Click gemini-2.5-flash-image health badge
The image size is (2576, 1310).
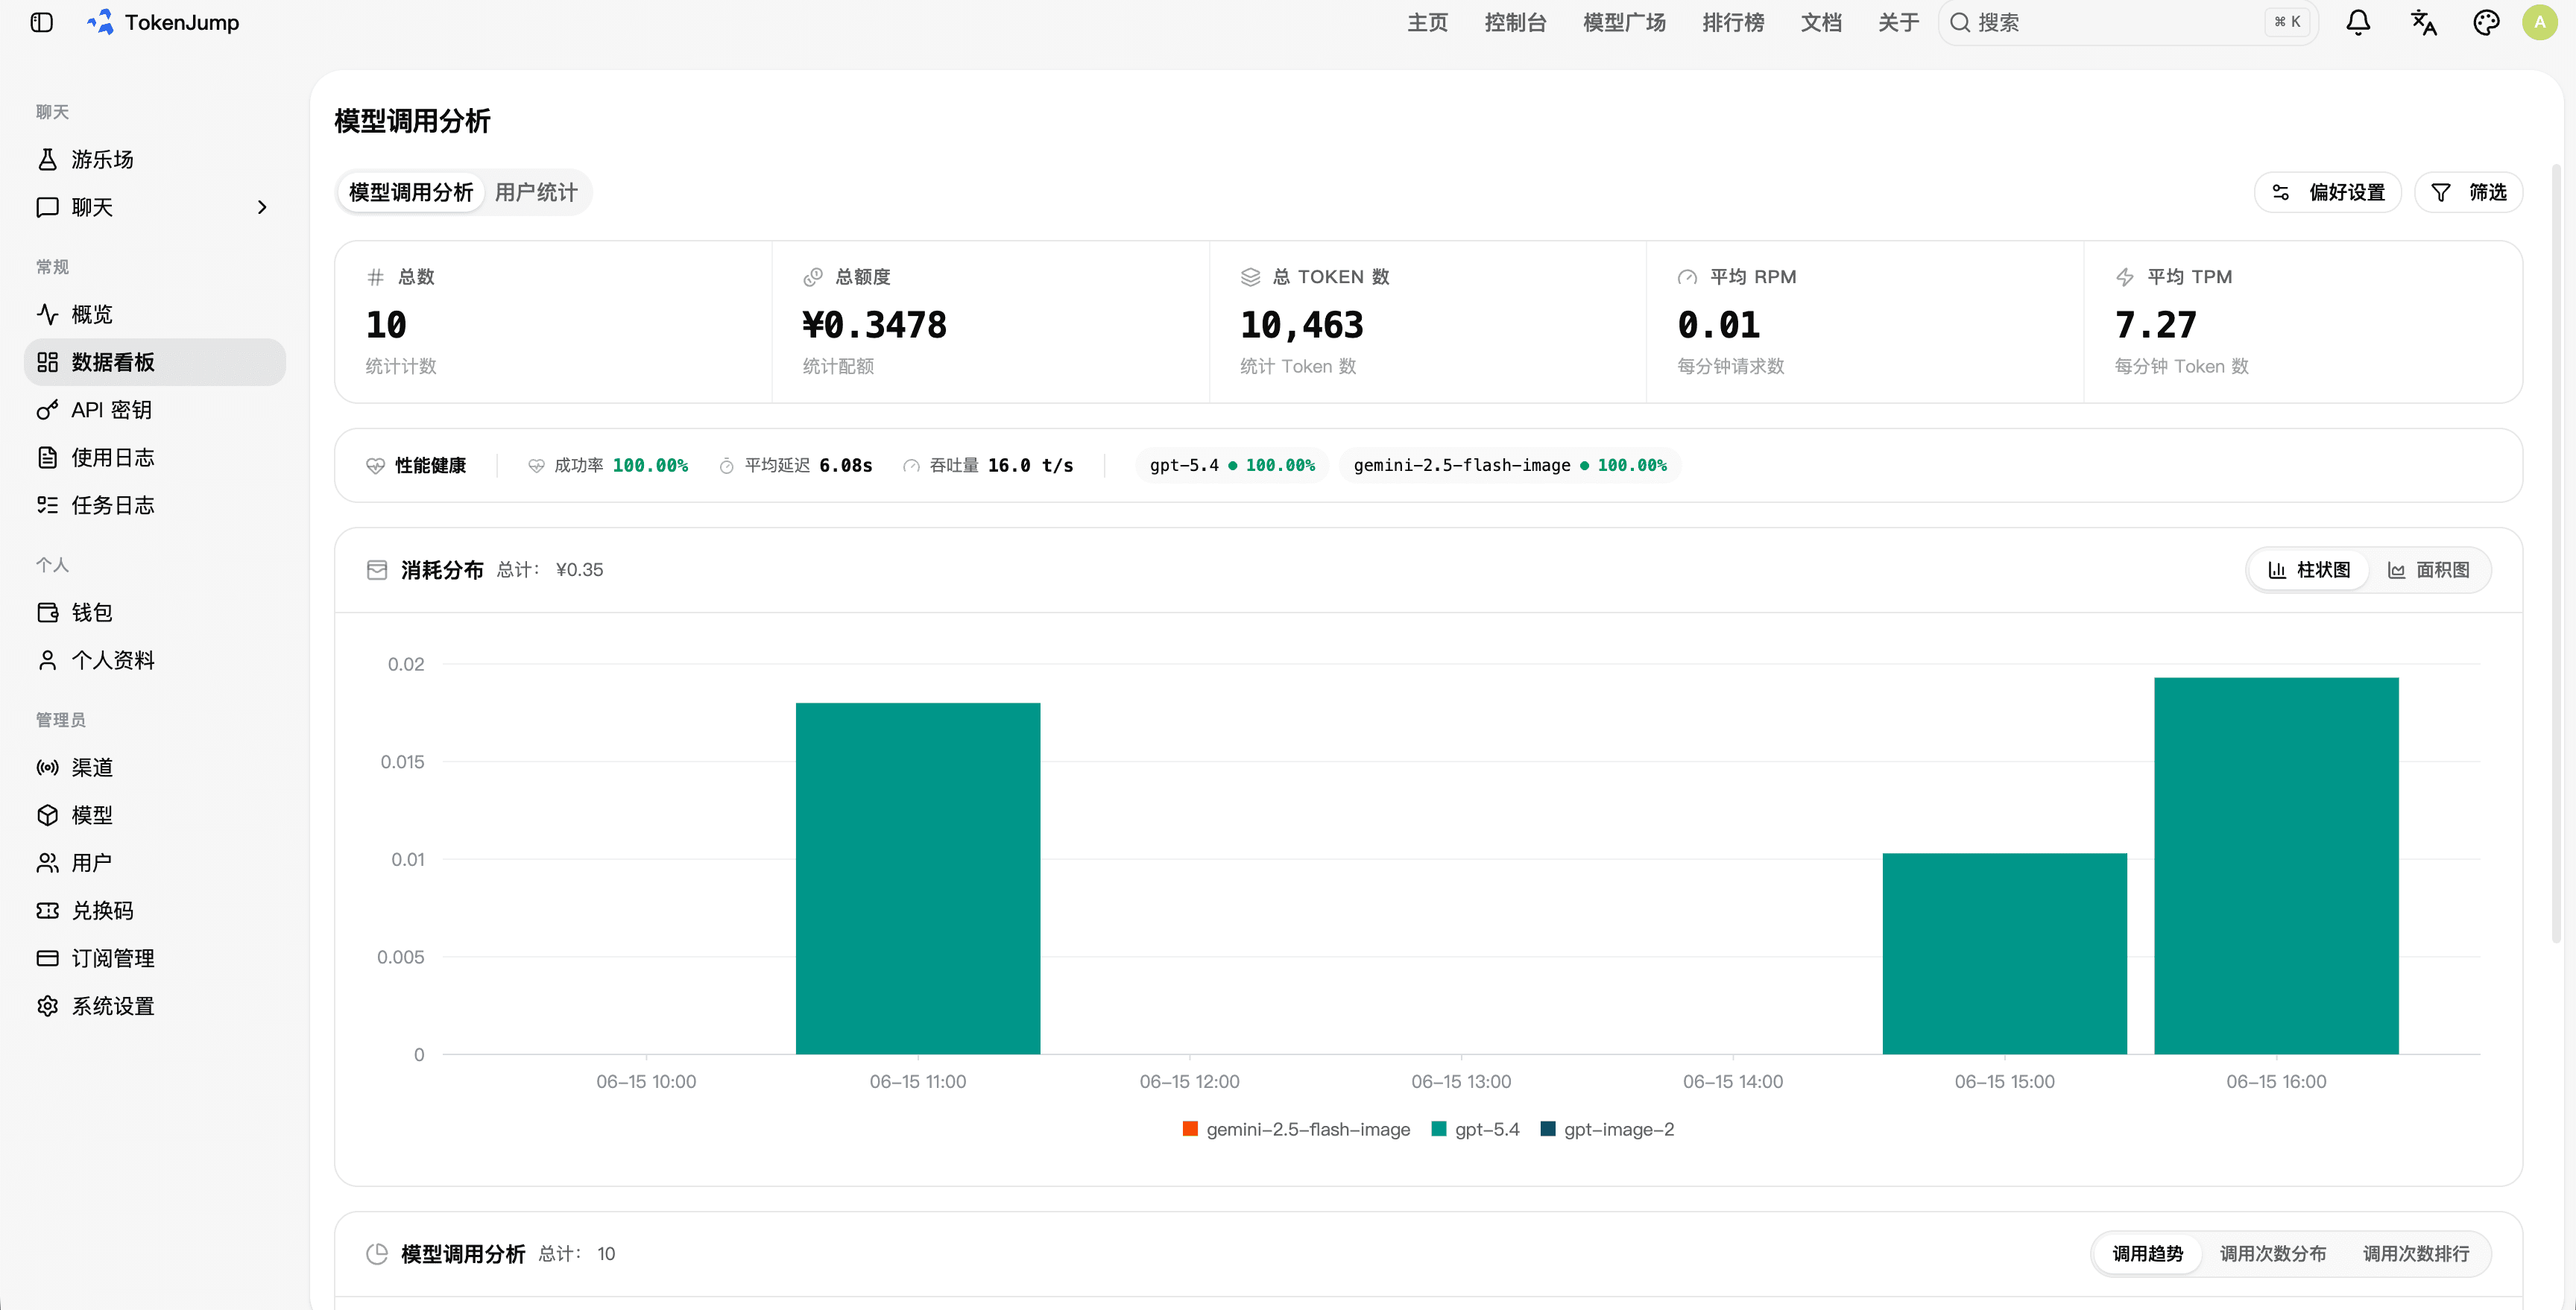point(1510,466)
